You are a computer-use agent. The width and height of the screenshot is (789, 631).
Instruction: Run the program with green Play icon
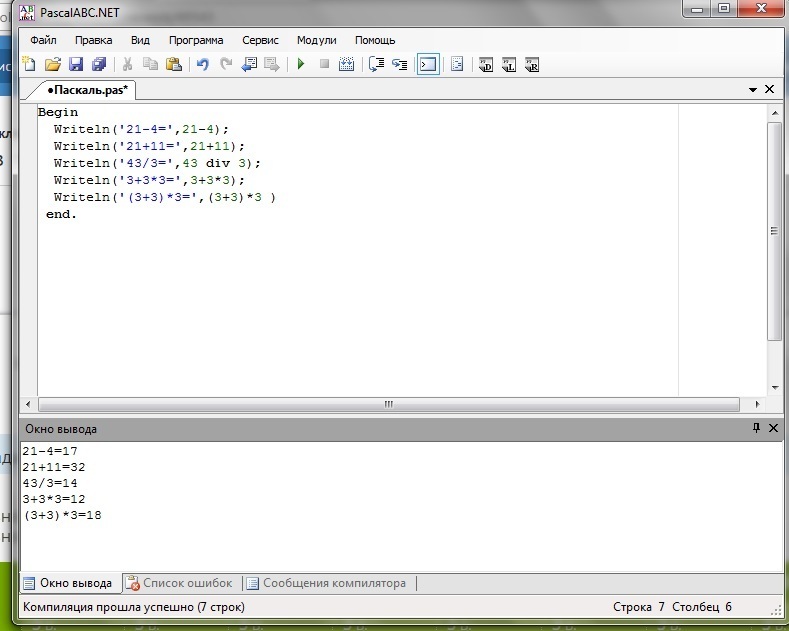click(301, 64)
